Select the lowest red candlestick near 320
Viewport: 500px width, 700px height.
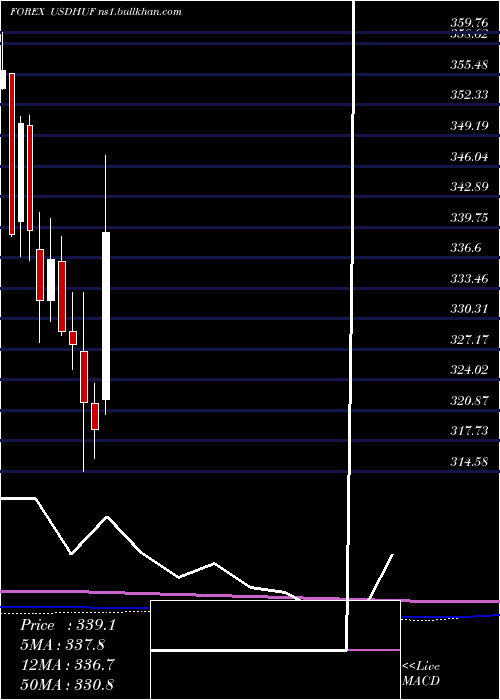[x=95, y=416]
